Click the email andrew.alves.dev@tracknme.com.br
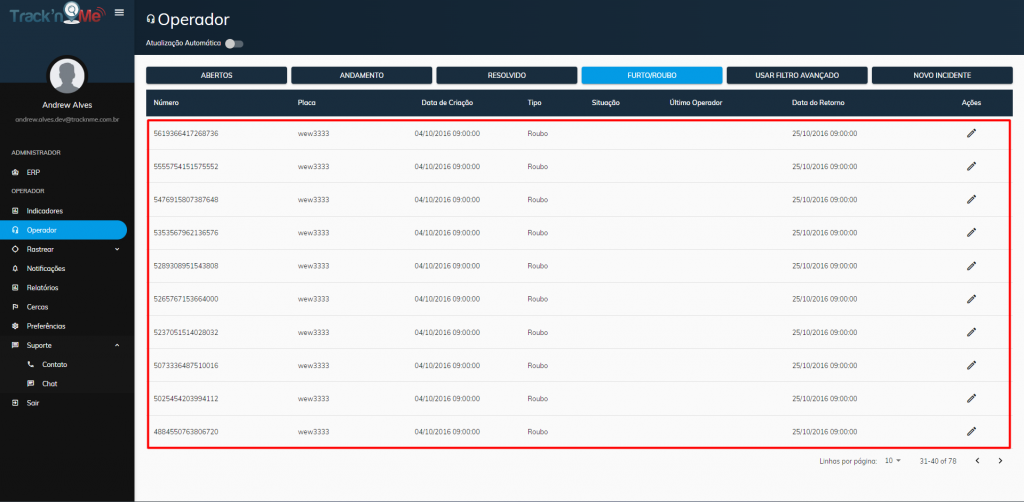The image size is (1024, 502). coord(67,119)
